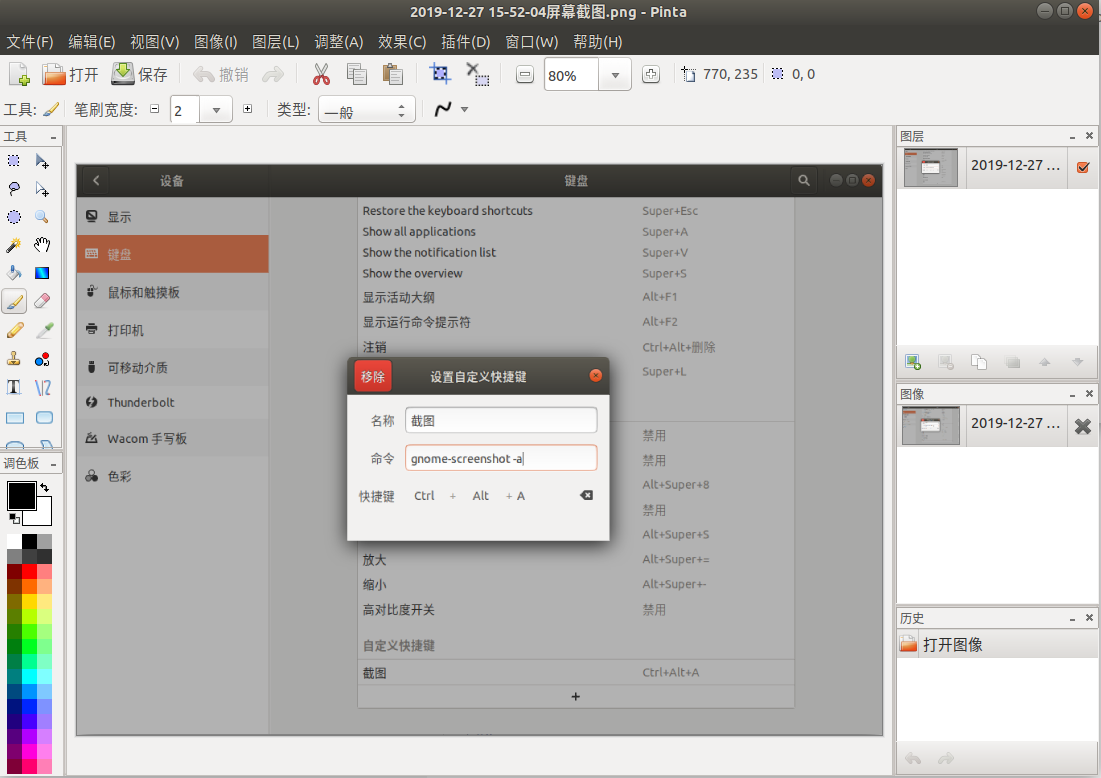Open the zoom percentage dropdown
The width and height of the screenshot is (1101, 778).
tap(615, 75)
